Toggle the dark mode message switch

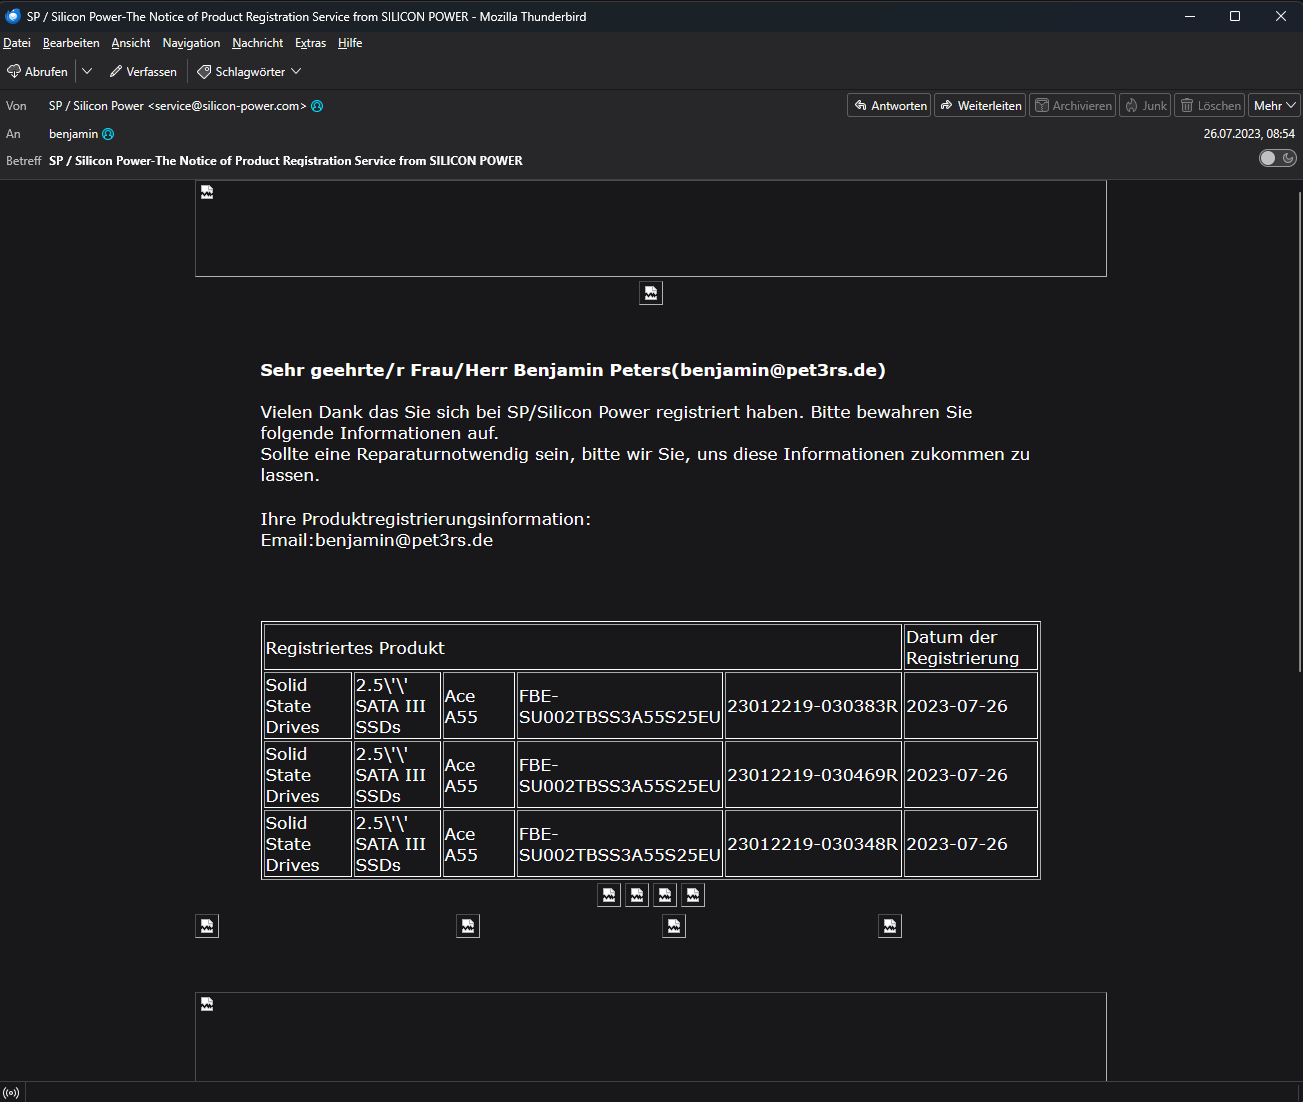pos(1277,158)
